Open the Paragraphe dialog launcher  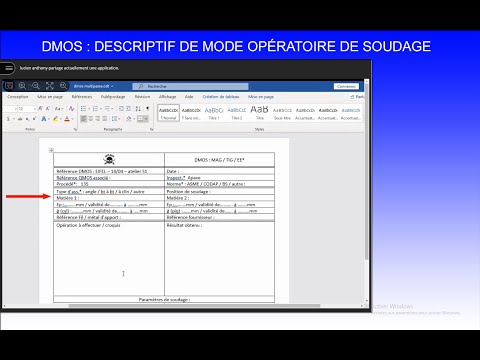click(x=152, y=129)
